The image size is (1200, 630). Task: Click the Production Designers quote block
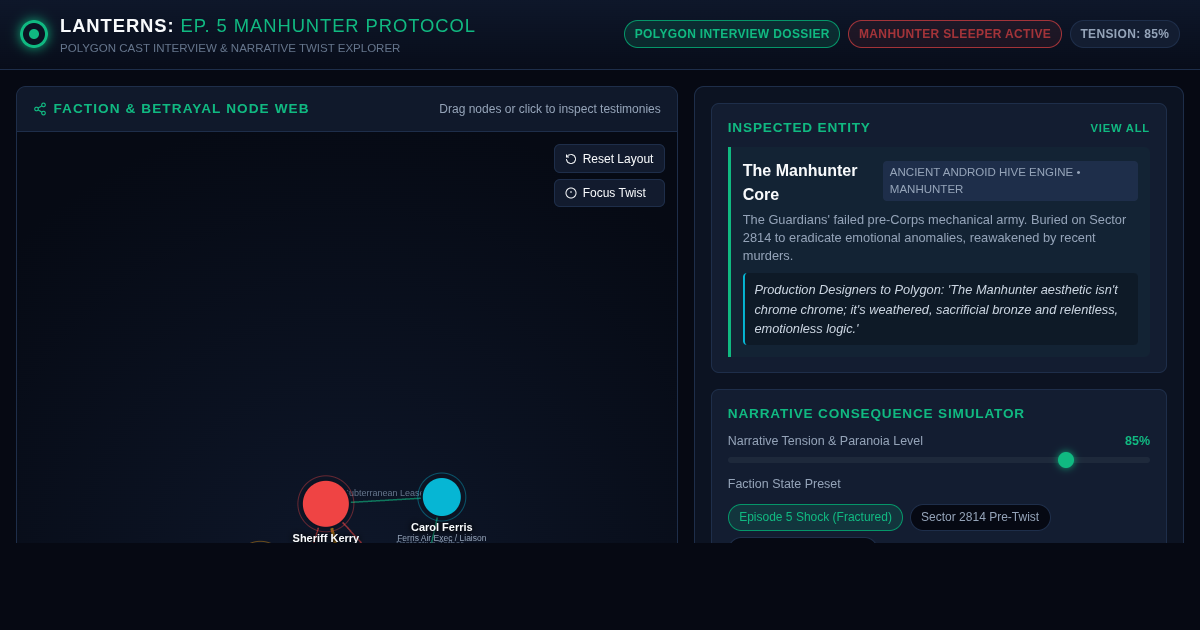[x=940, y=309]
